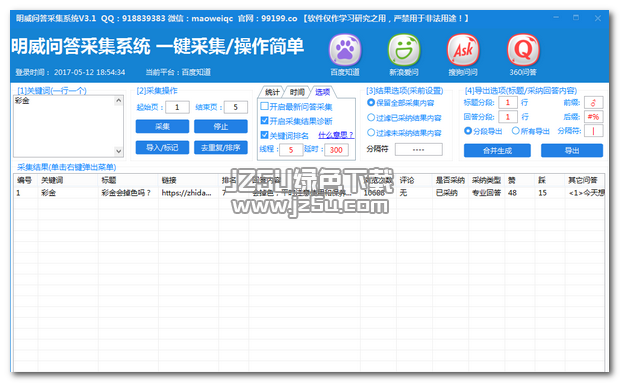
Task: Select the 百度知道 paw platform icon
Action: click(345, 50)
